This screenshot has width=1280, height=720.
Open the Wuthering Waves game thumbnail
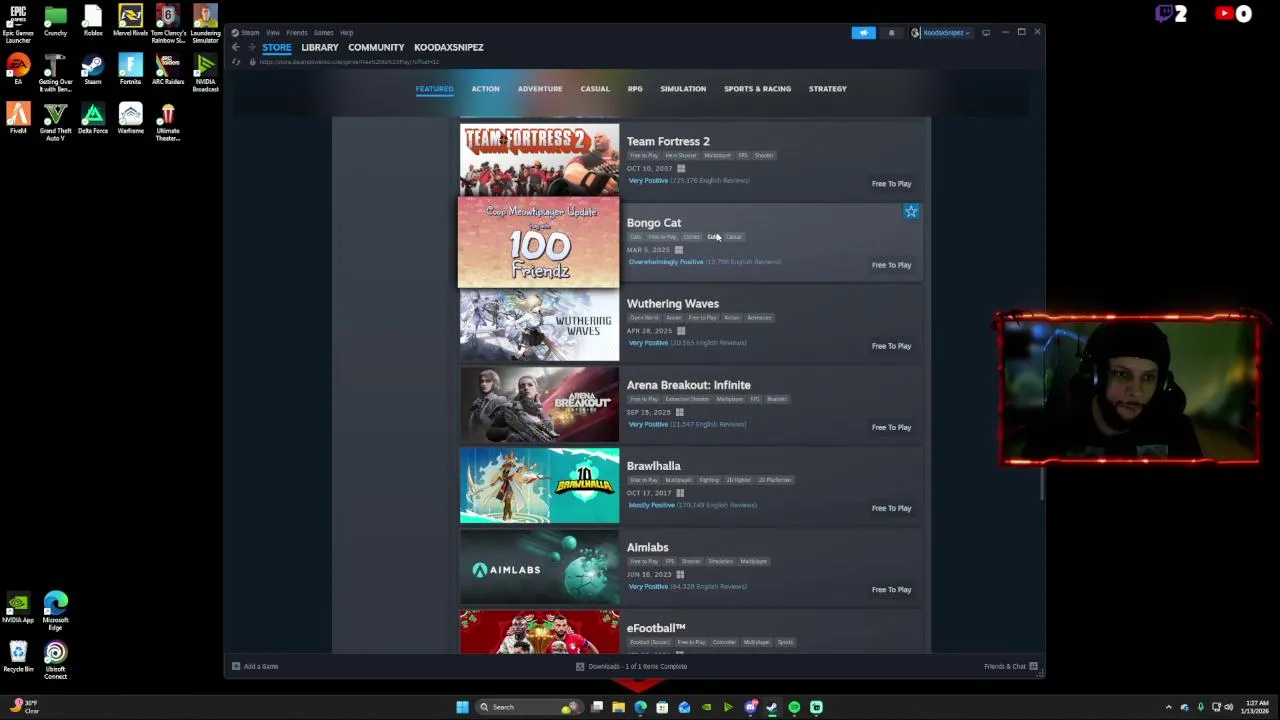click(539, 324)
